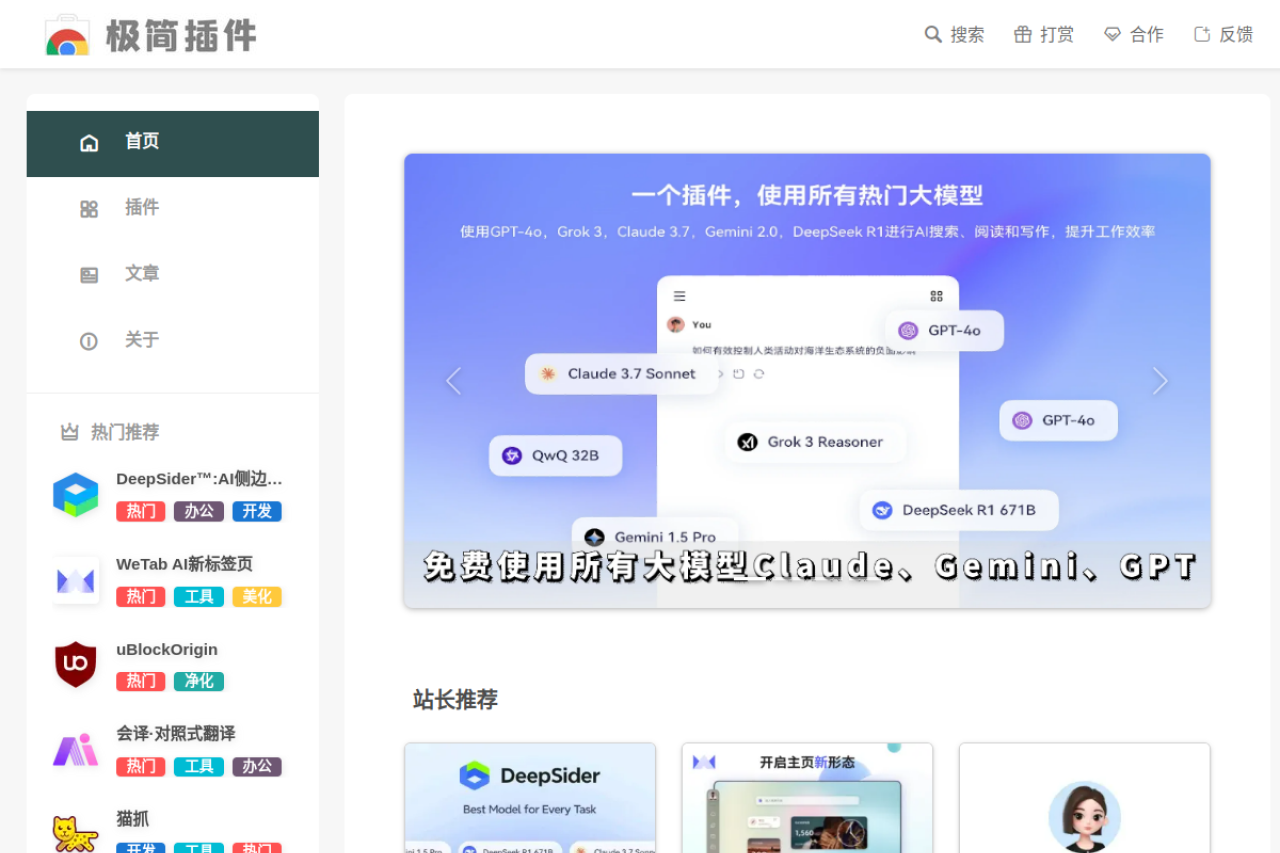The width and height of the screenshot is (1280, 853).
Task: Click 热门 tag under DeepSider
Action: 141,511
